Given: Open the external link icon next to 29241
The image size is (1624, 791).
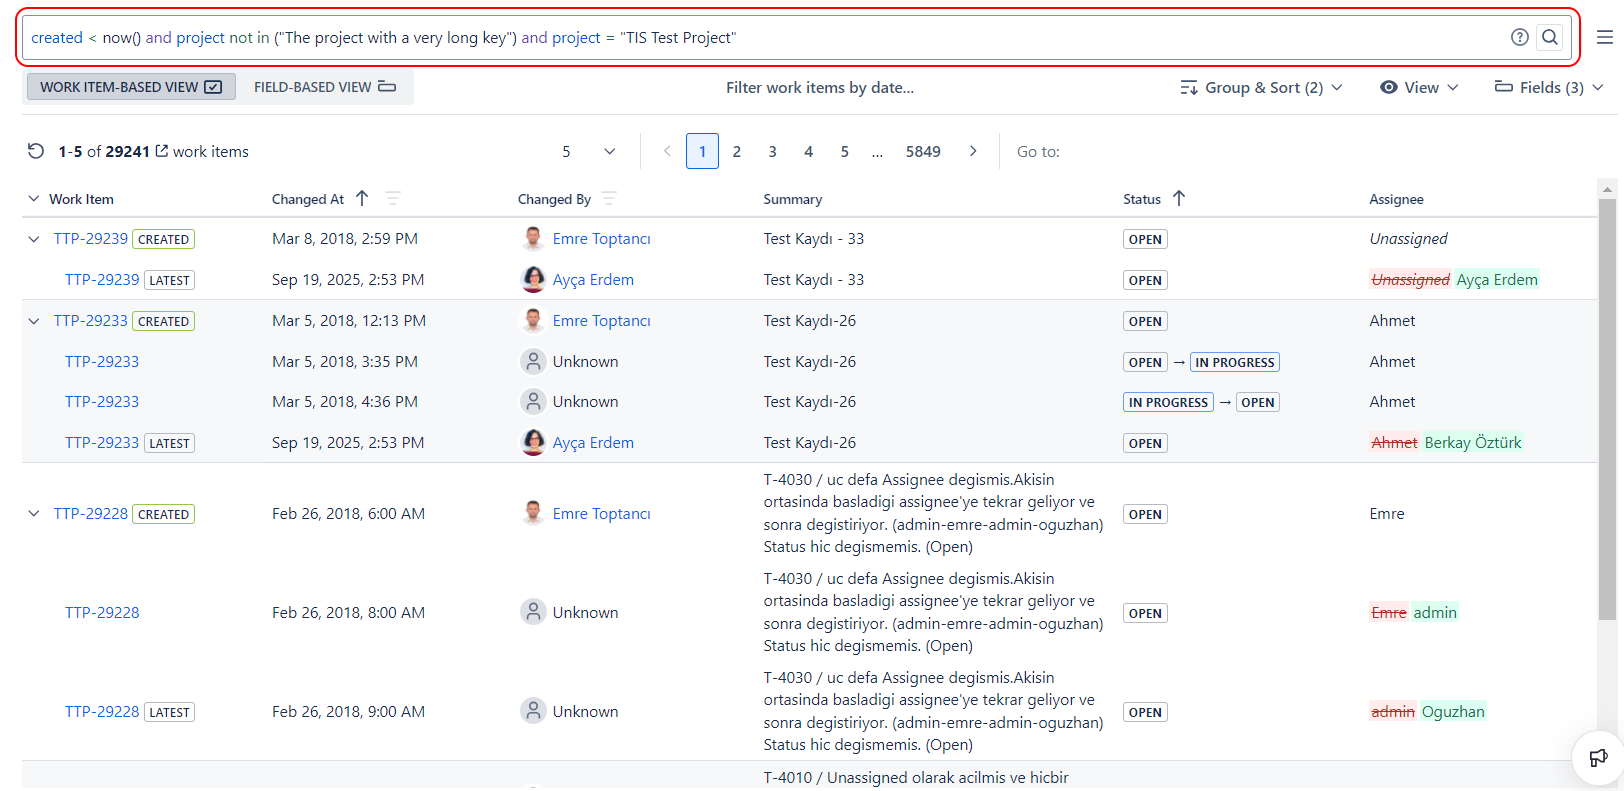Looking at the screenshot, I should [162, 151].
